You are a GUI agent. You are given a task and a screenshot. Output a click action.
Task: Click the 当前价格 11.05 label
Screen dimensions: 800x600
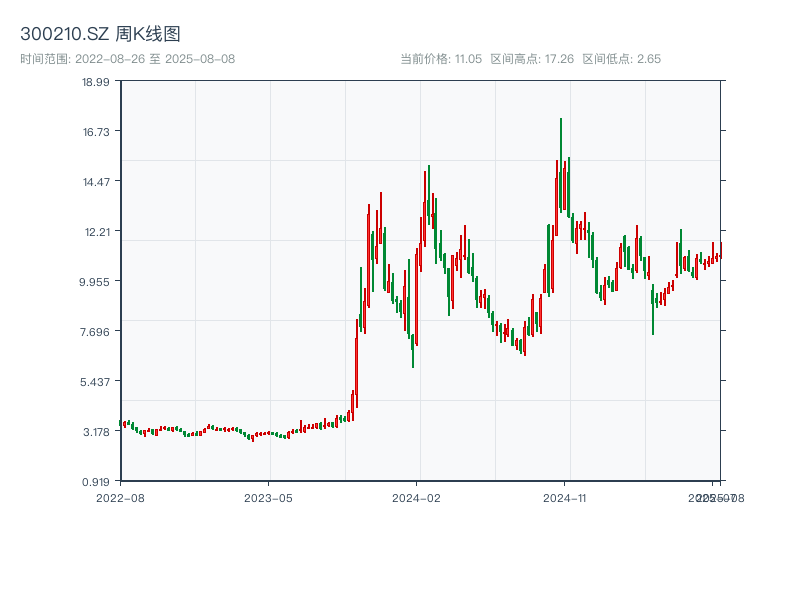tap(440, 57)
